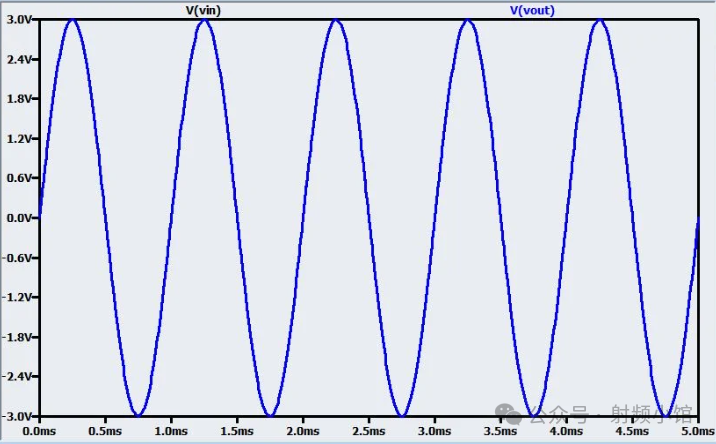Click the 1.0ms time axis label
The height and width of the screenshot is (444, 716).
click(x=171, y=432)
